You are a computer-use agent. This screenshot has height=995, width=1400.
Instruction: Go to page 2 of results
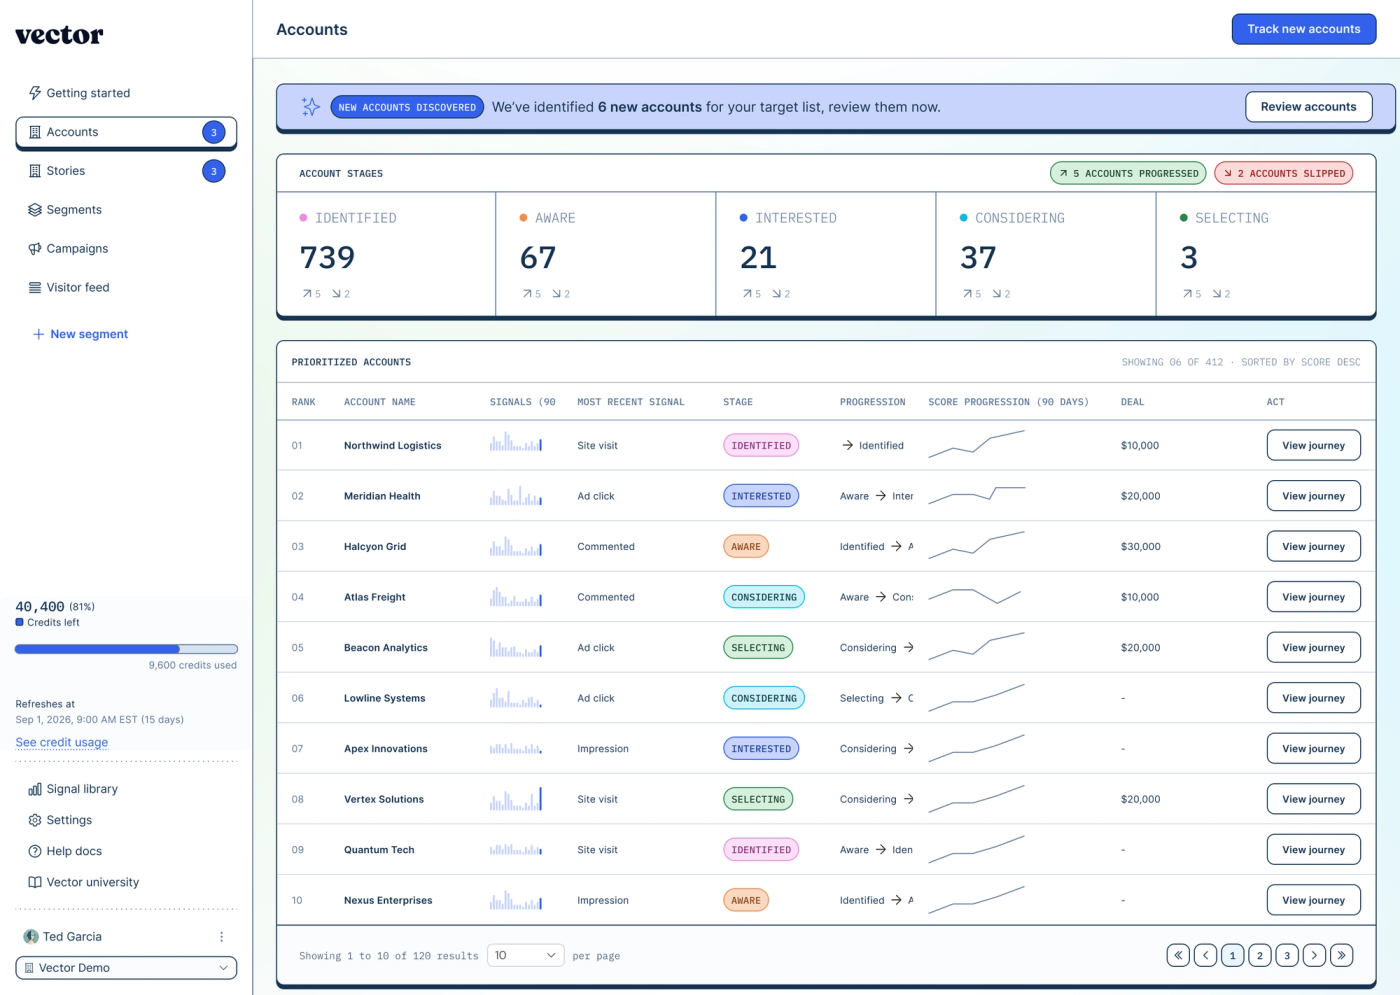(1260, 956)
